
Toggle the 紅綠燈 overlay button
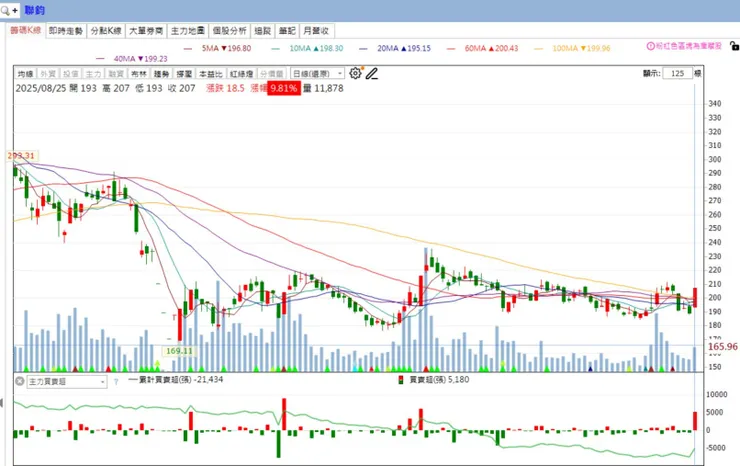pos(242,74)
